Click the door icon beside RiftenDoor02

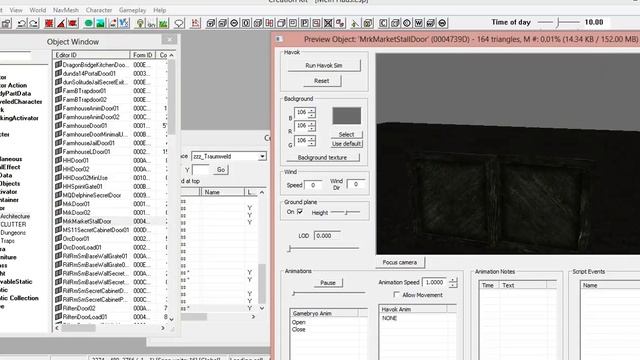pos(58,308)
